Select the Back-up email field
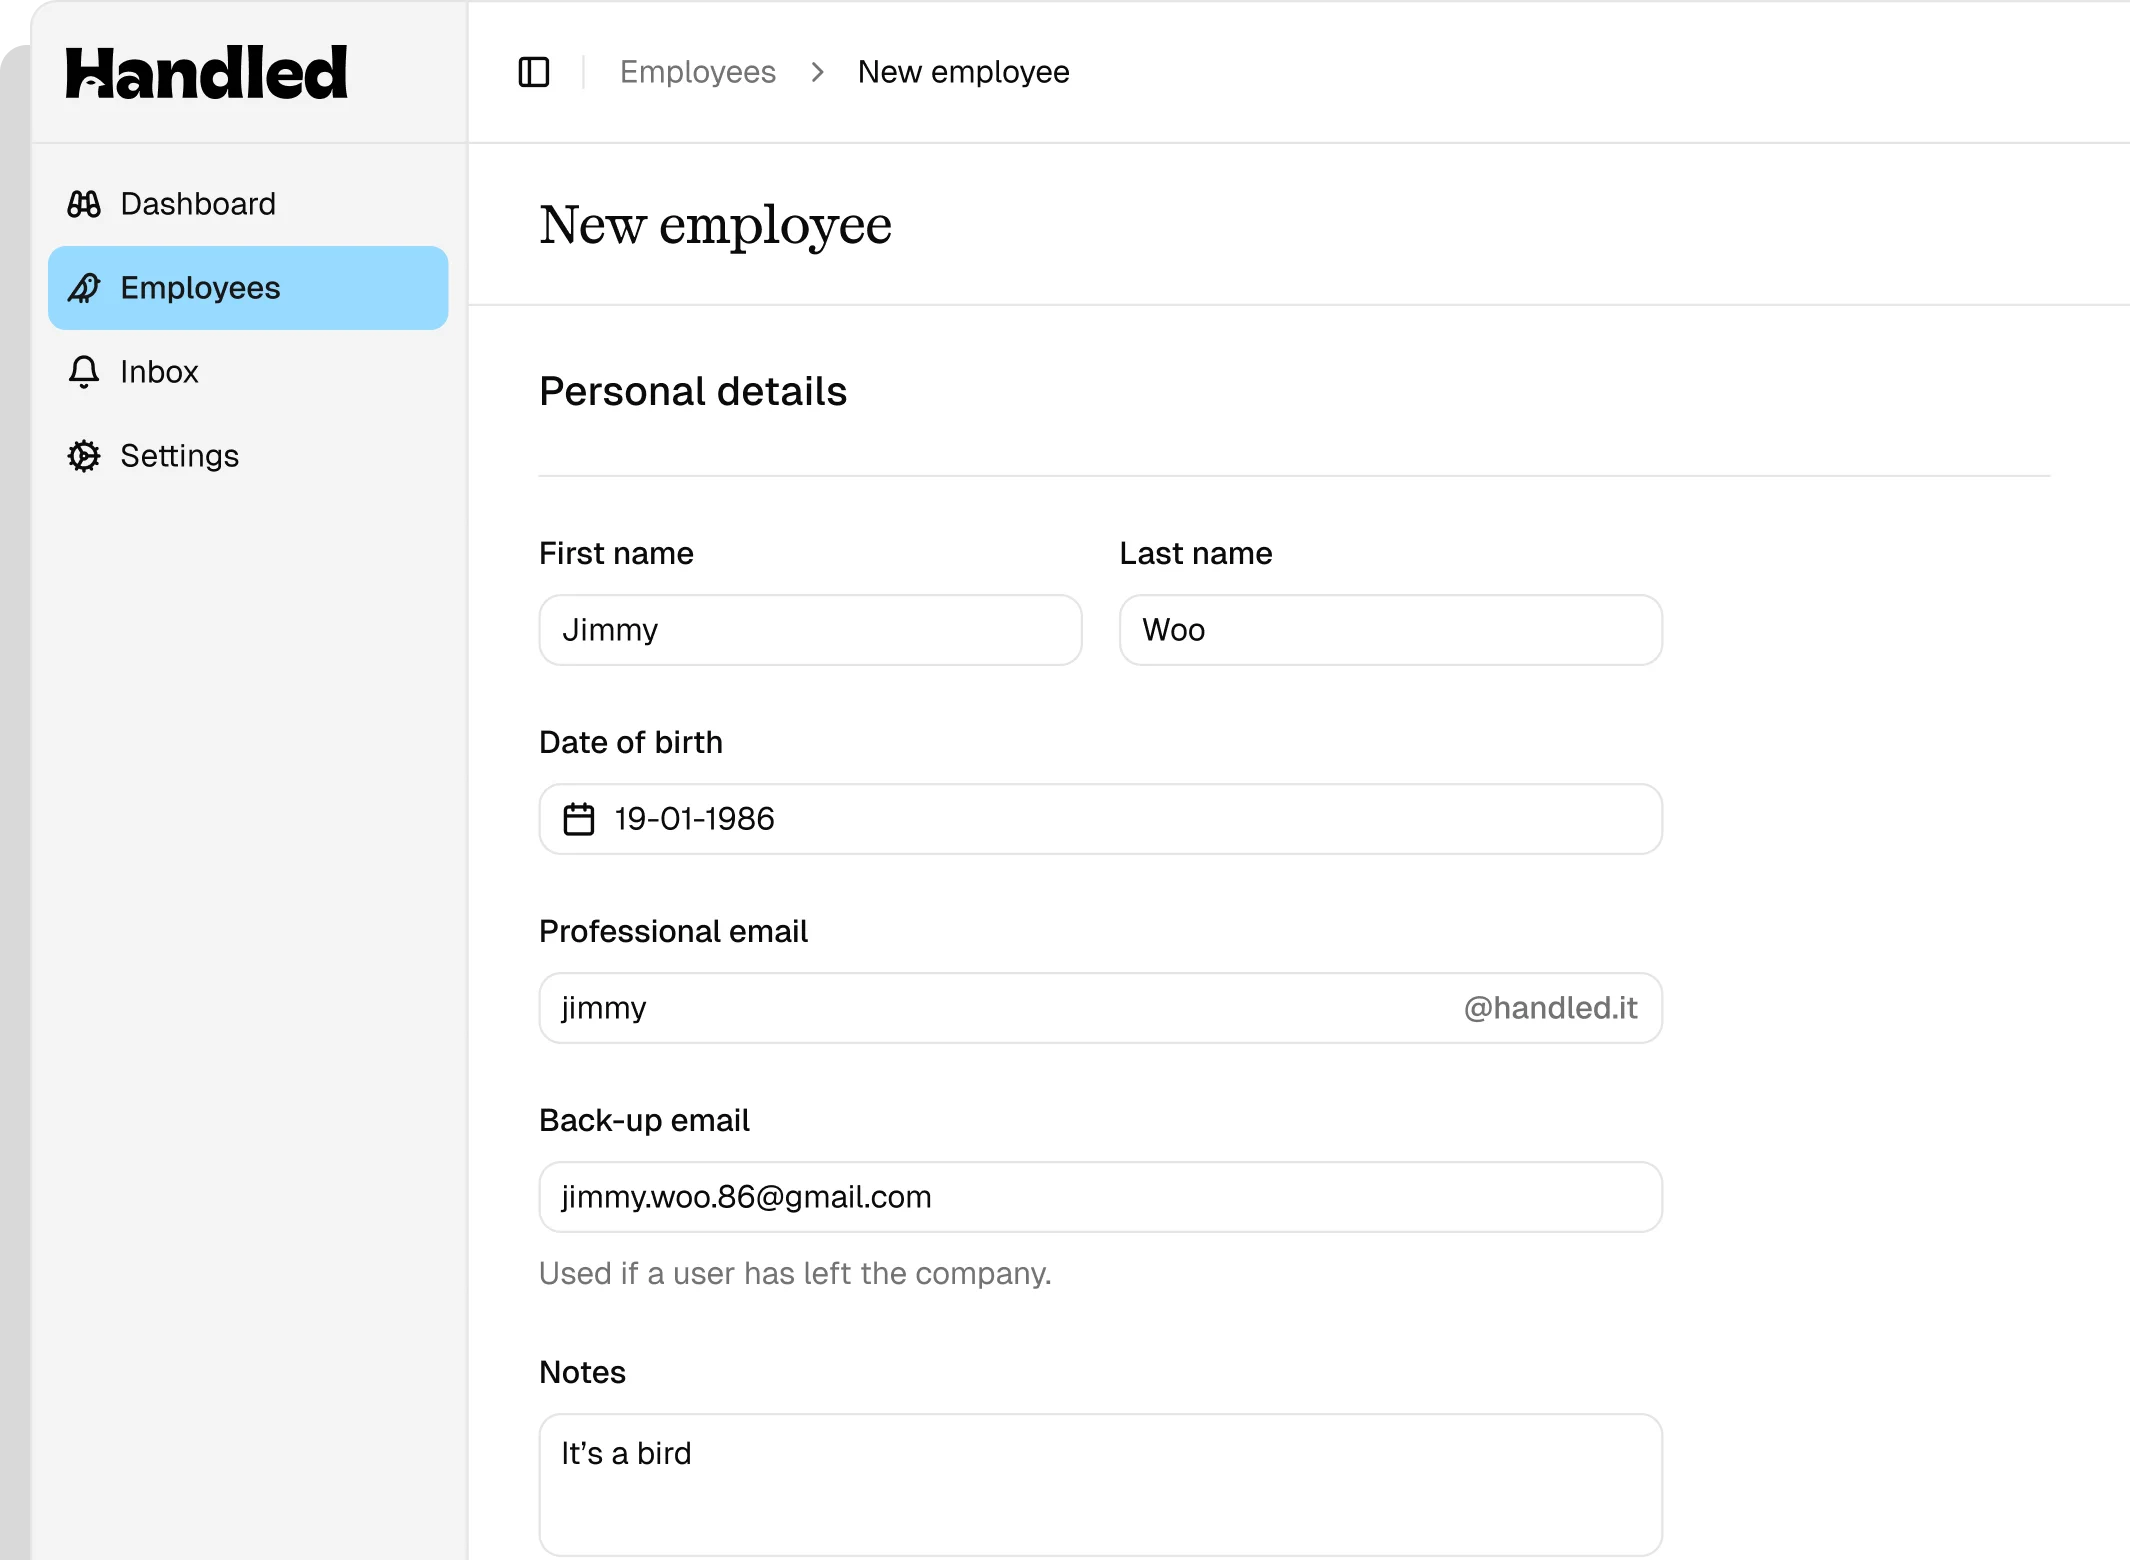Viewport: 2130px width, 1560px height. (x=1100, y=1197)
